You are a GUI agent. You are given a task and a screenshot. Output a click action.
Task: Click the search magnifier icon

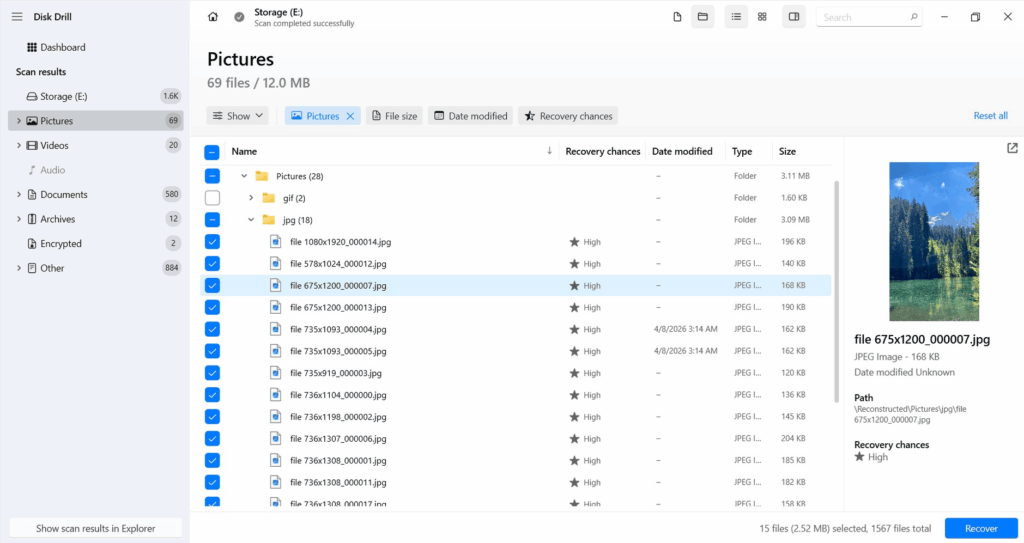[x=914, y=17]
